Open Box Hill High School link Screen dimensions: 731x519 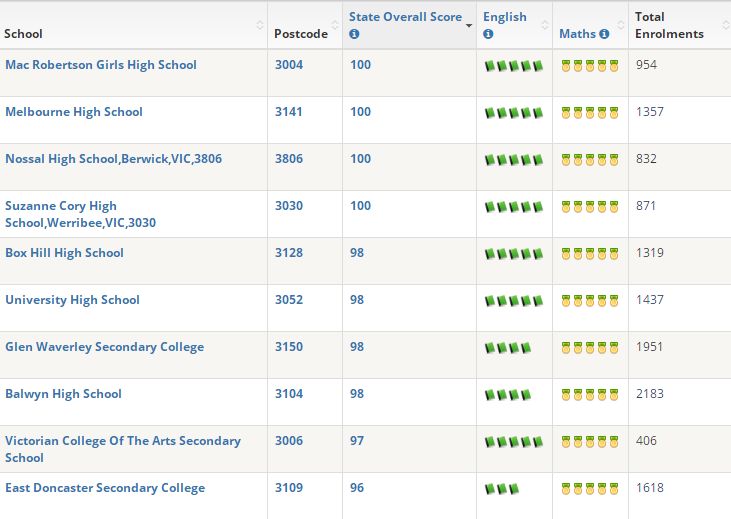pyautogui.click(x=64, y=253)
